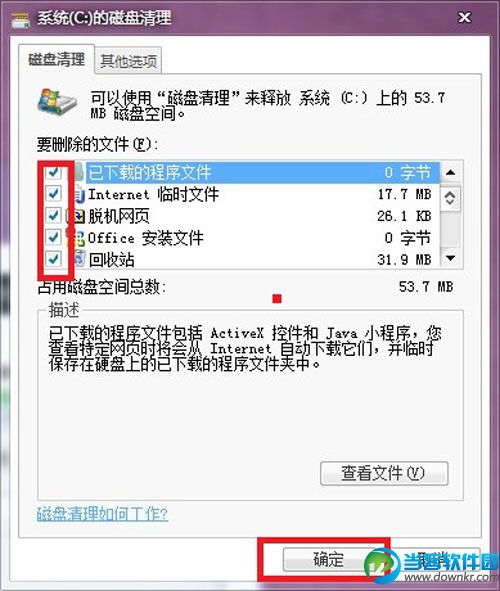The image size is (500, 591).
Task: Click the file list scrollbar thumb
Action: point(451,198)
